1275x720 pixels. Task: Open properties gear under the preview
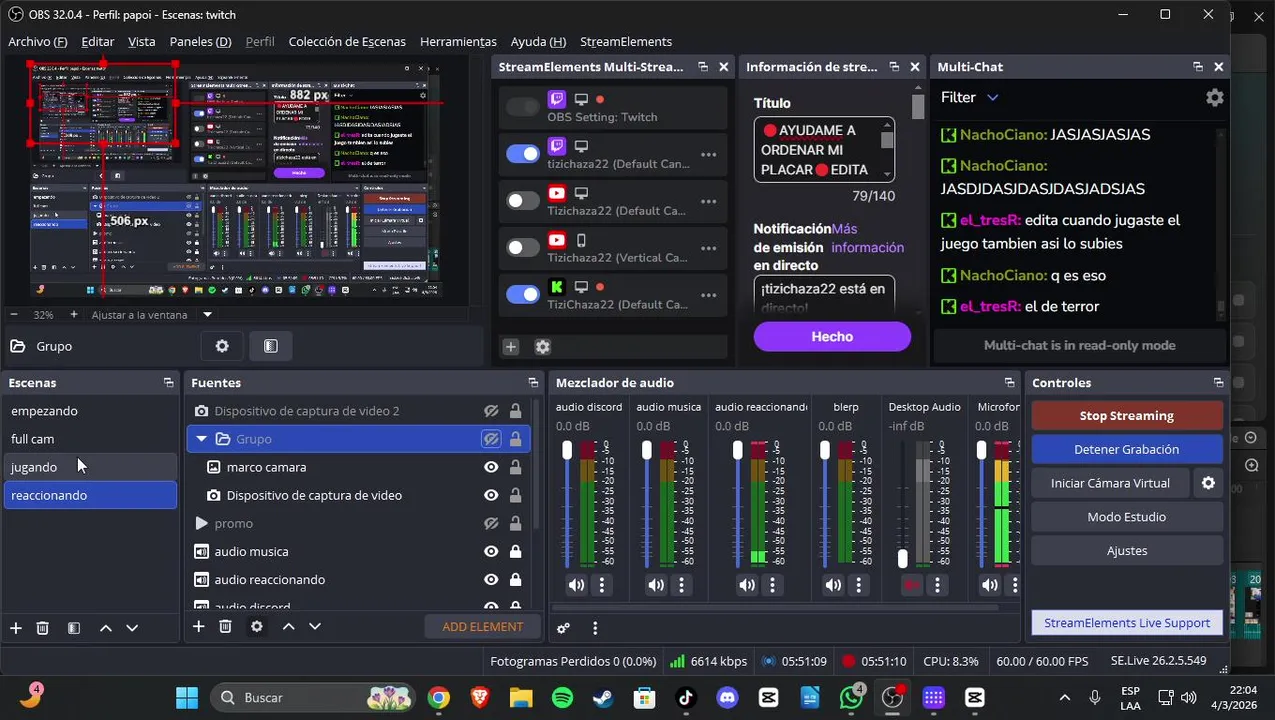[x=222, y=346]
